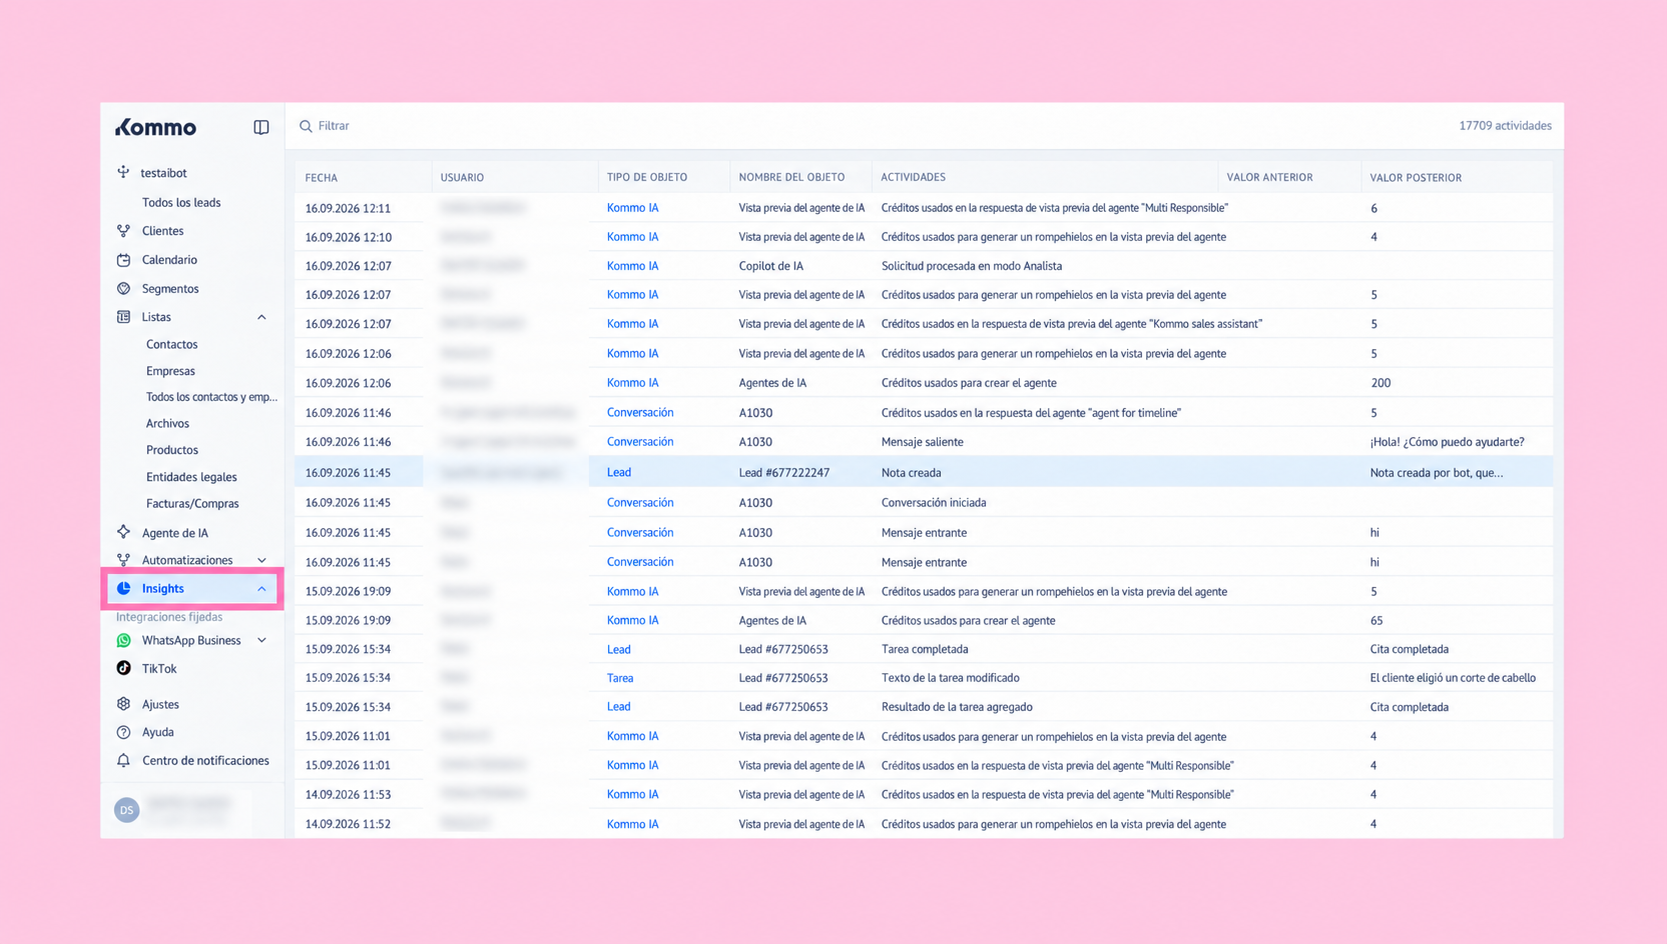This screenshot has width=1667, height=944.
Task: Click the testaibot pipeline icon
Action: tap(124, 172)
